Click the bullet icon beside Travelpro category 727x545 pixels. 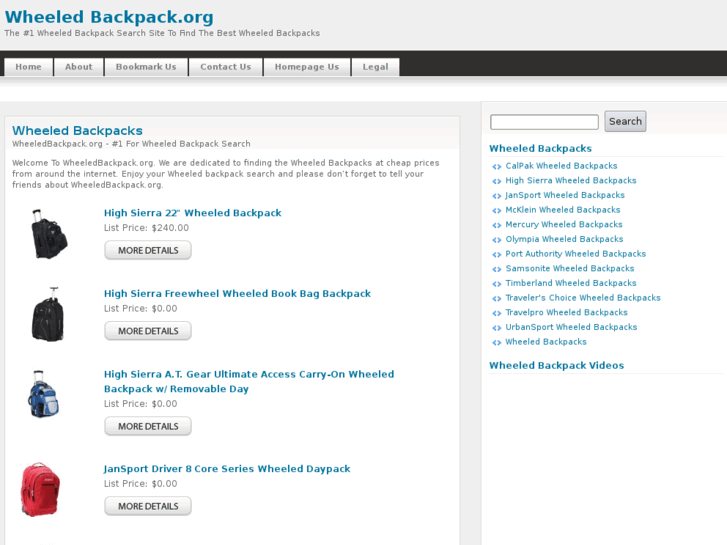[x=497, y=314]
